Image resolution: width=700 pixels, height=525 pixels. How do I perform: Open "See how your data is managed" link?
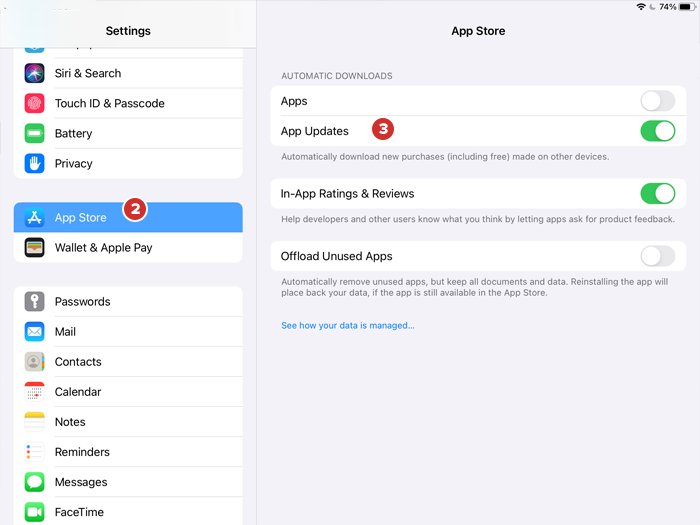tap(347, 326)
